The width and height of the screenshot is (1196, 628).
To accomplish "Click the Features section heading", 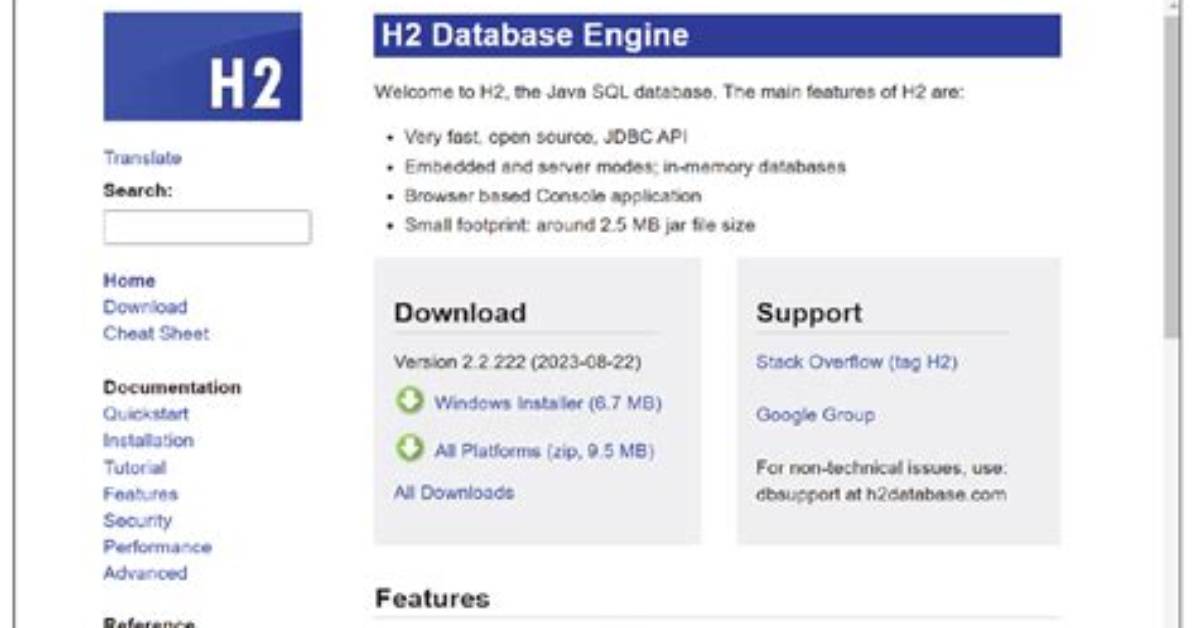I will 432,598.
